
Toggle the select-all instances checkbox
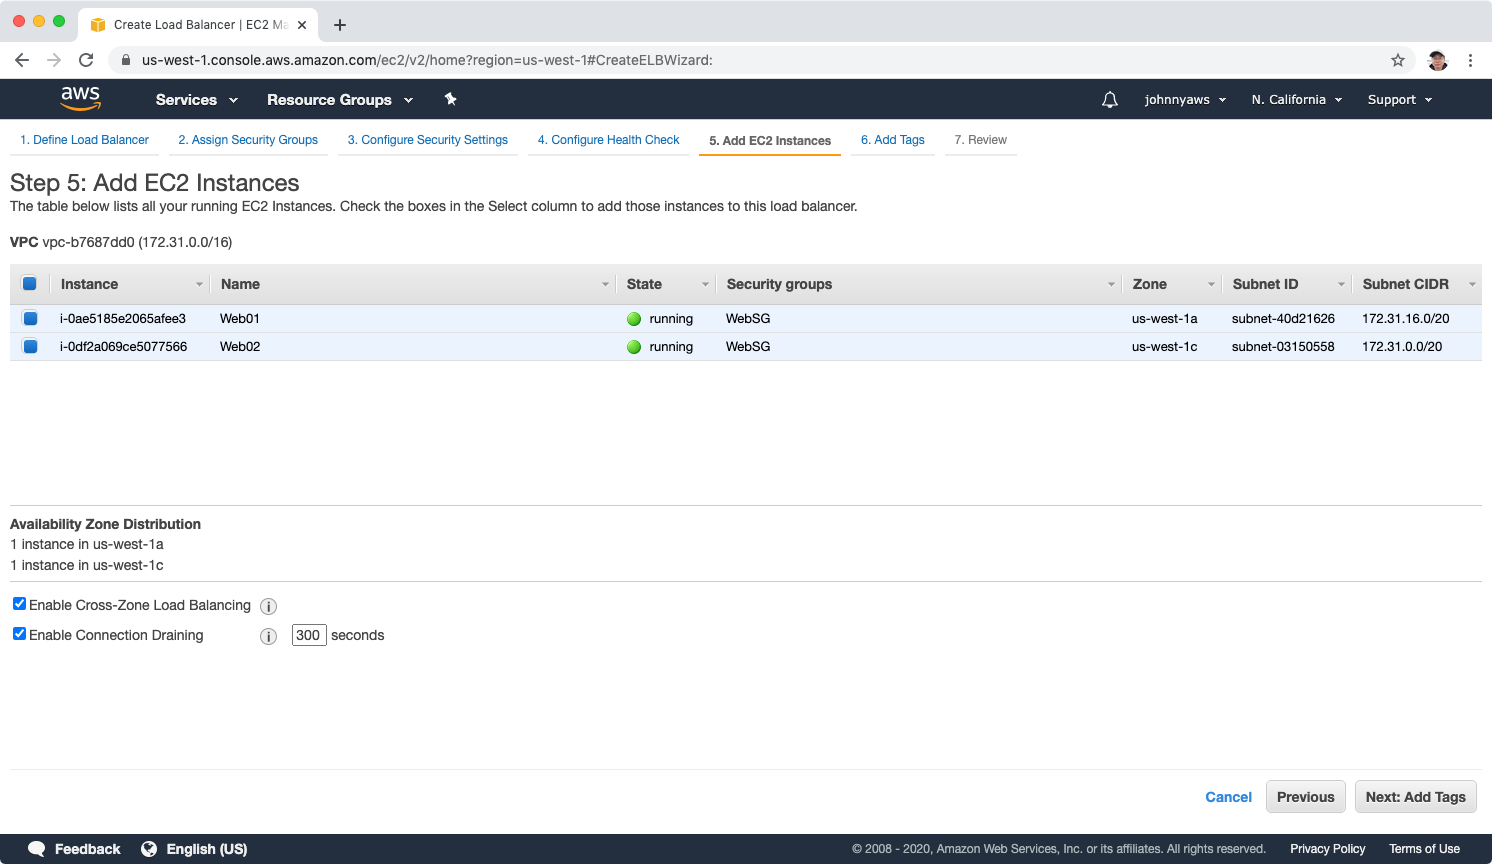pos(30,284)
